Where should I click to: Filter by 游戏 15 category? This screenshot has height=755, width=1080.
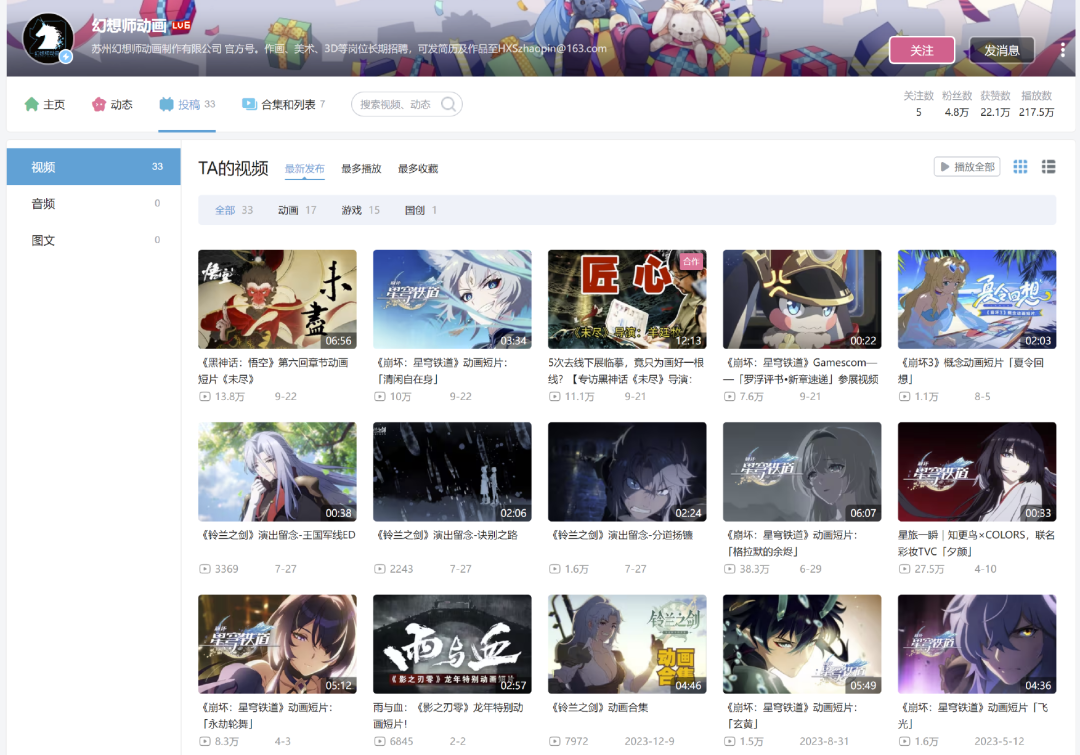pos(360,210)
